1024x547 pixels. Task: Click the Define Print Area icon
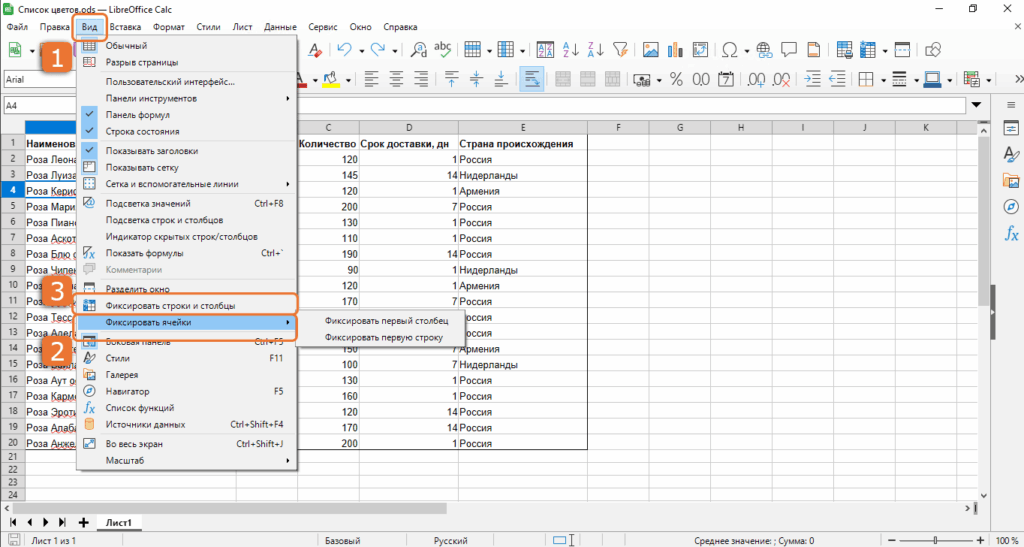844,50
